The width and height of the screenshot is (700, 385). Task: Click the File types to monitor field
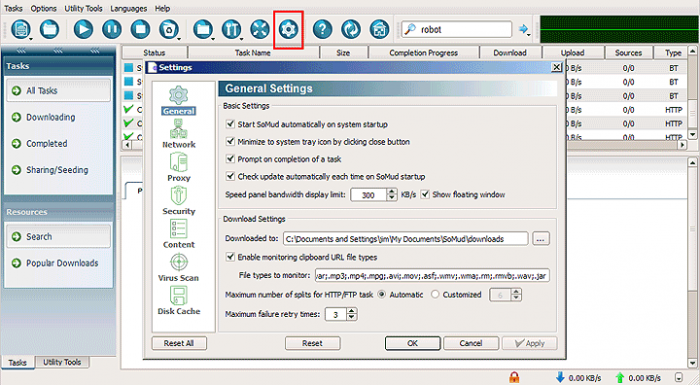(x=432, y=276)
